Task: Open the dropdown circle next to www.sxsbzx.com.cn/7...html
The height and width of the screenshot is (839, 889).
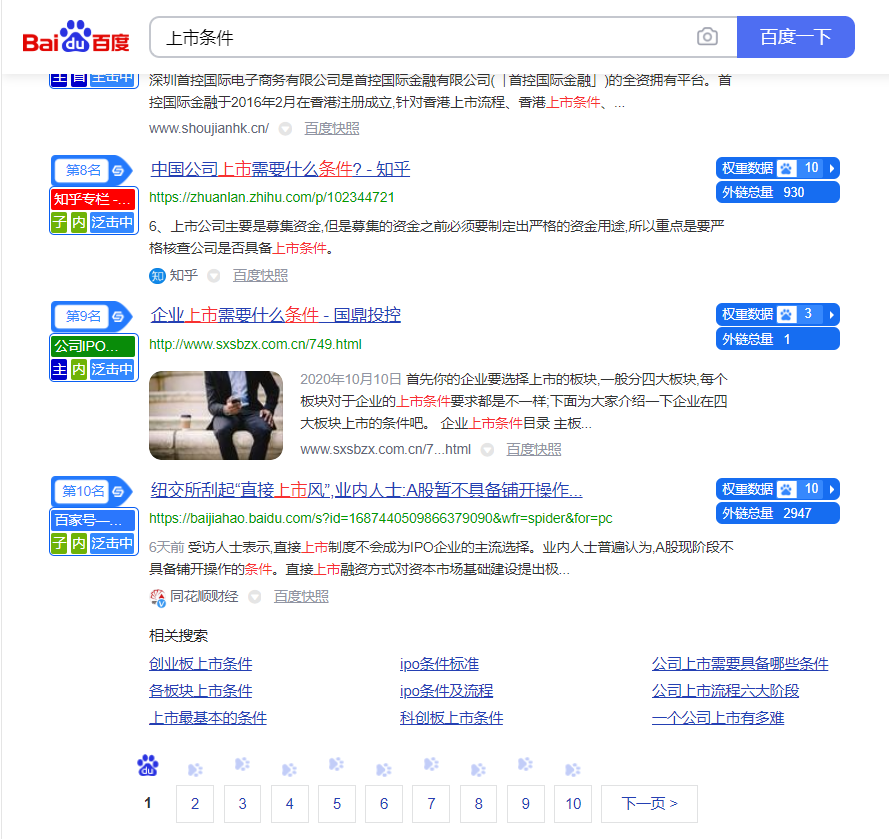Action: (487, 450)
